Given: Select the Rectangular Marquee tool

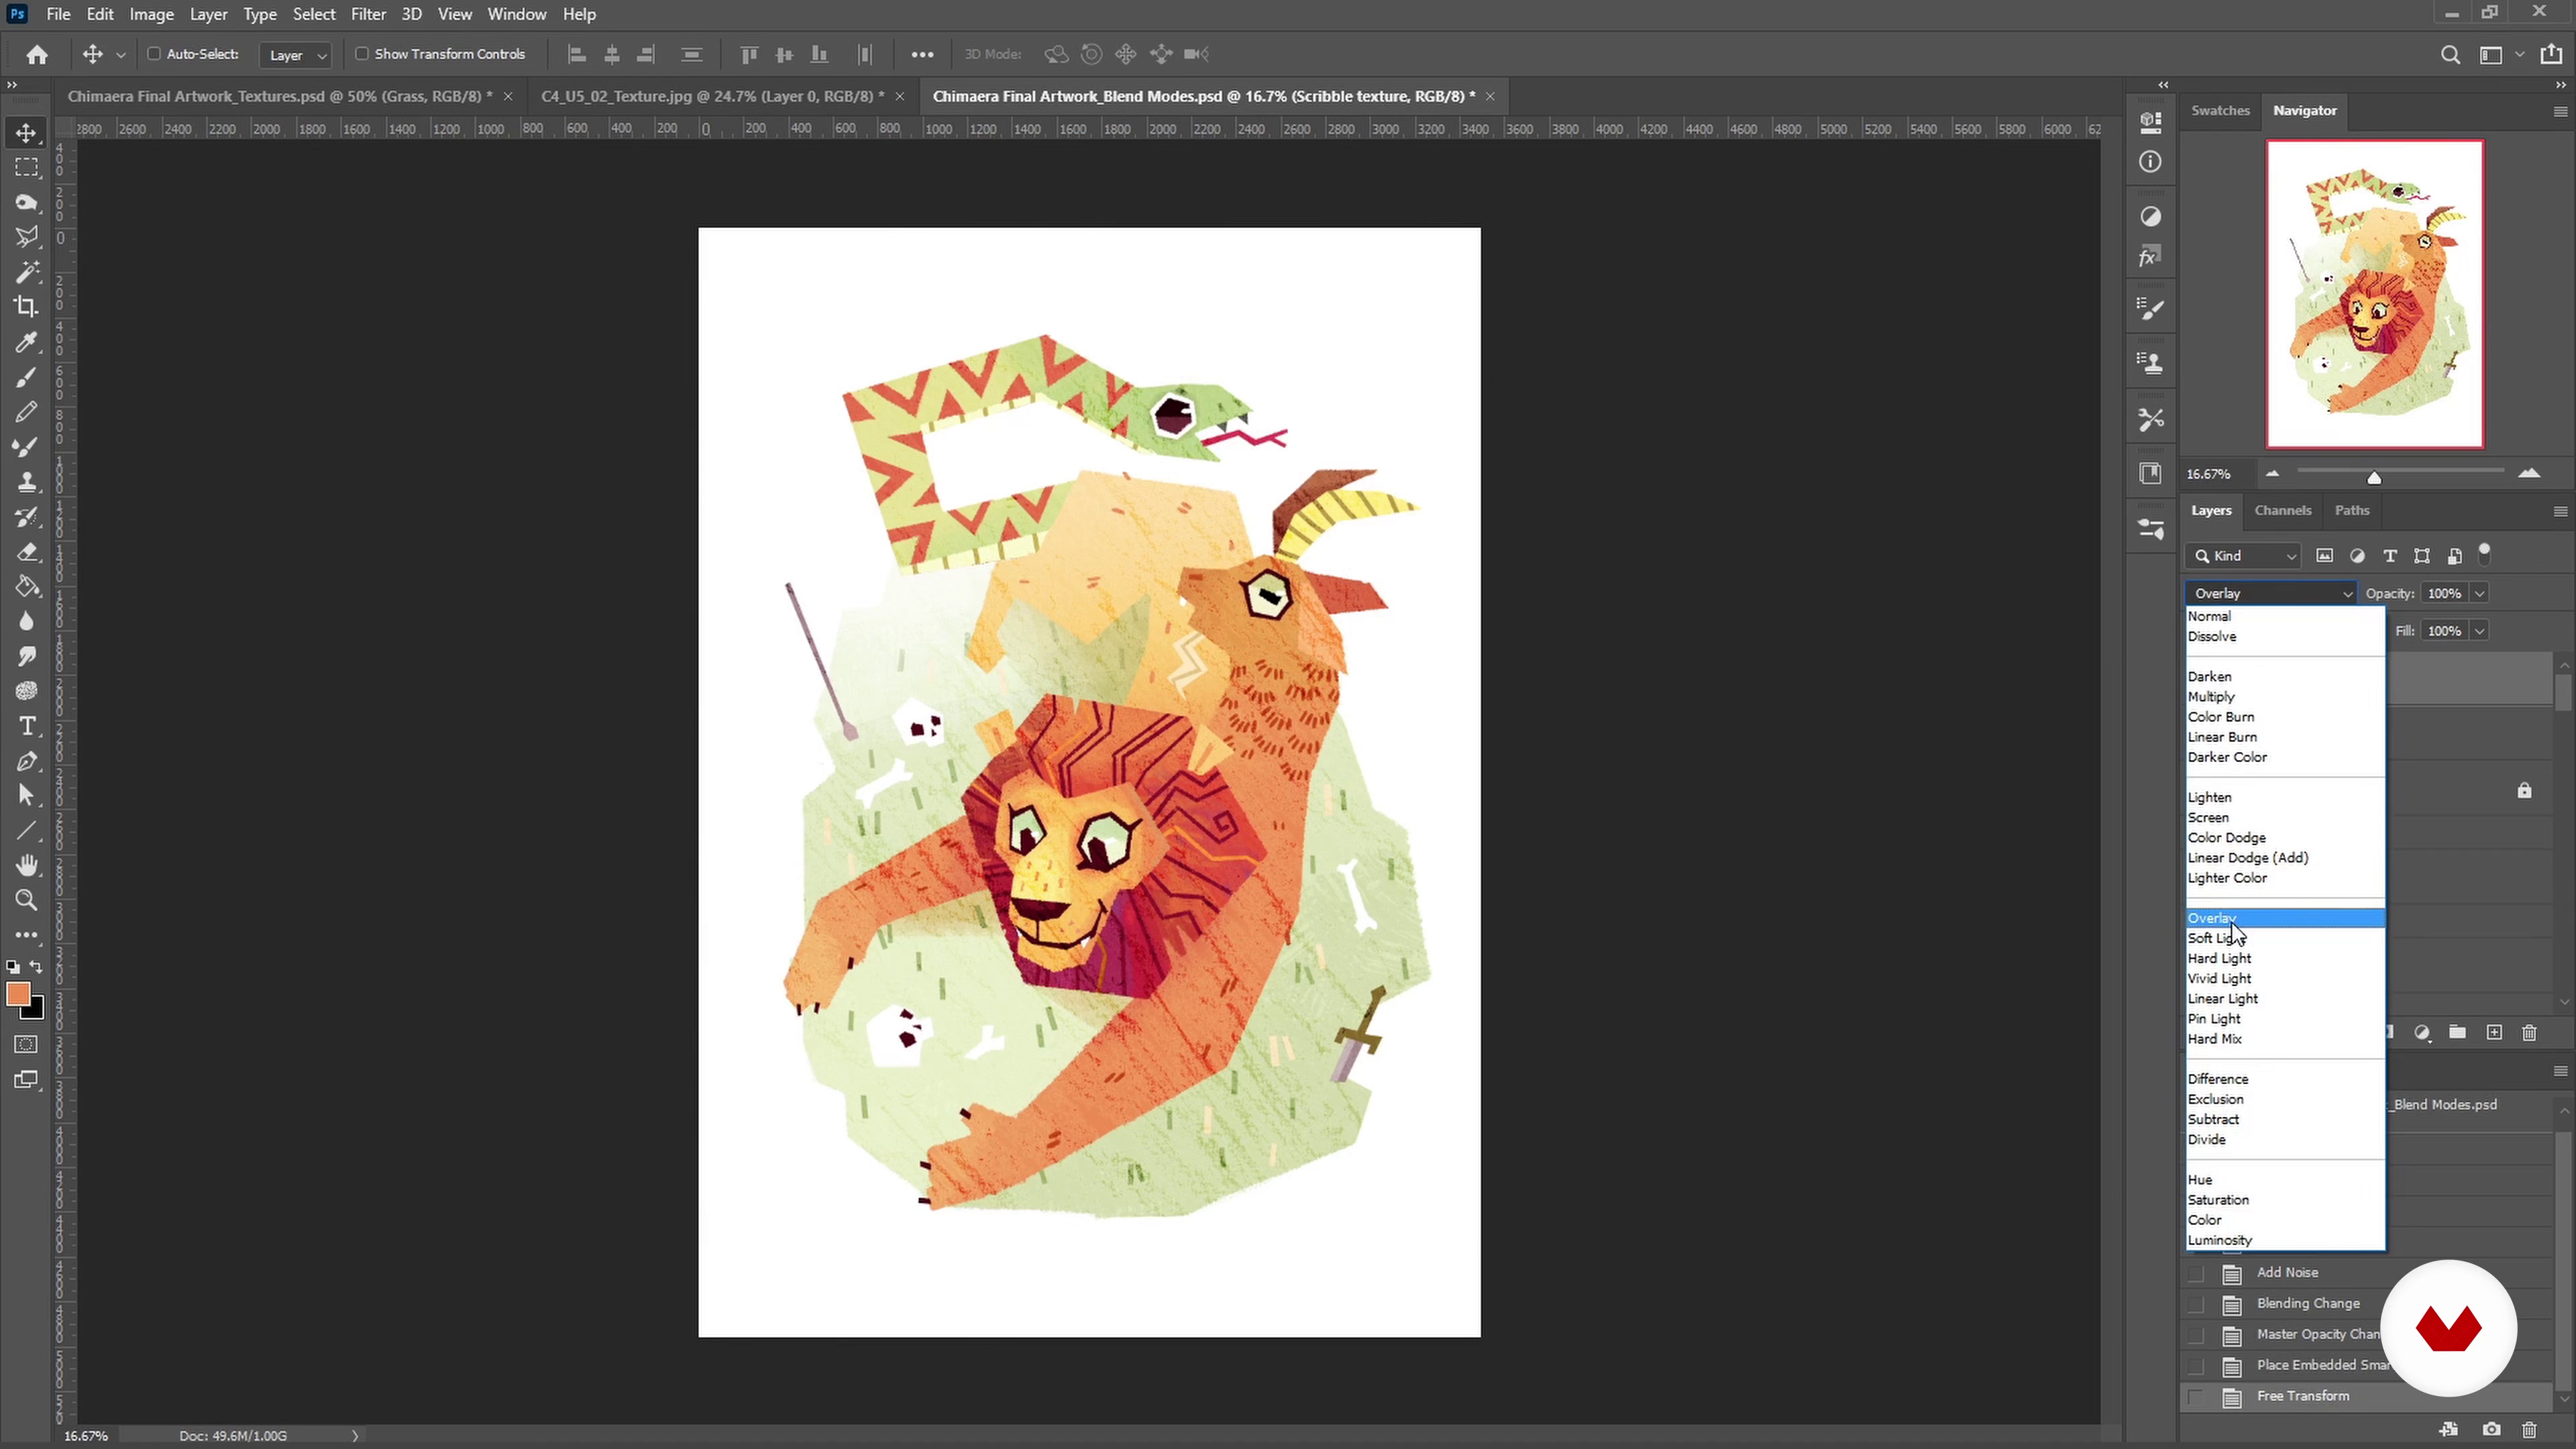Looking at the screenshot, I should tap(26, 168).
